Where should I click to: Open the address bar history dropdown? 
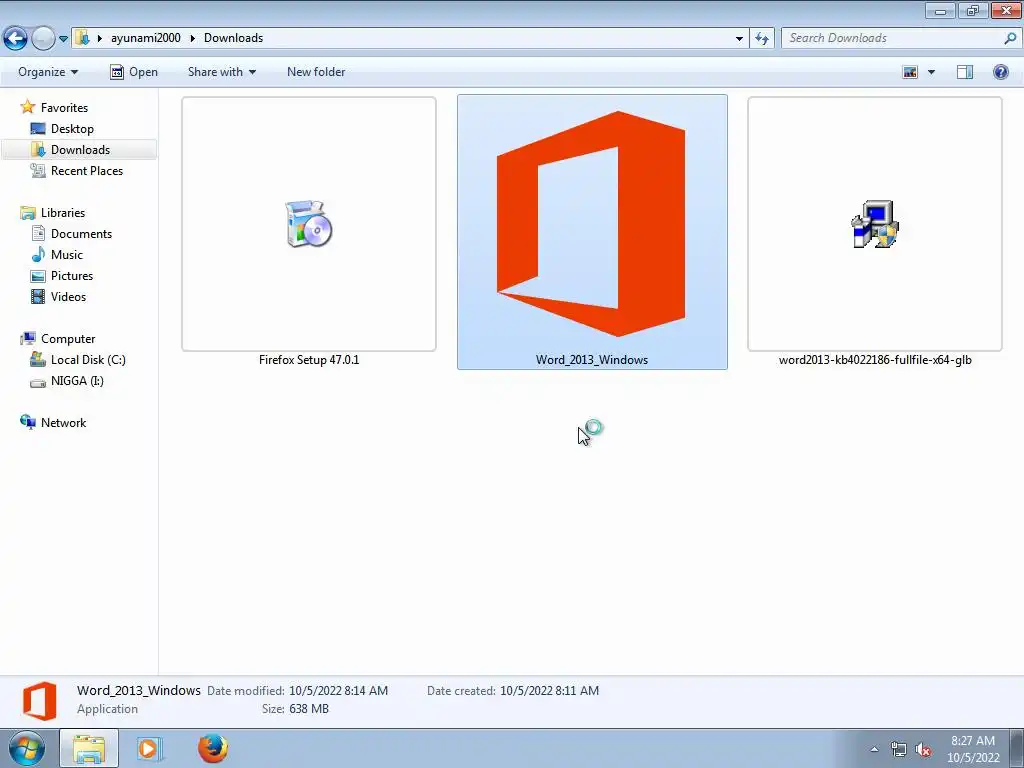point(739,39)
